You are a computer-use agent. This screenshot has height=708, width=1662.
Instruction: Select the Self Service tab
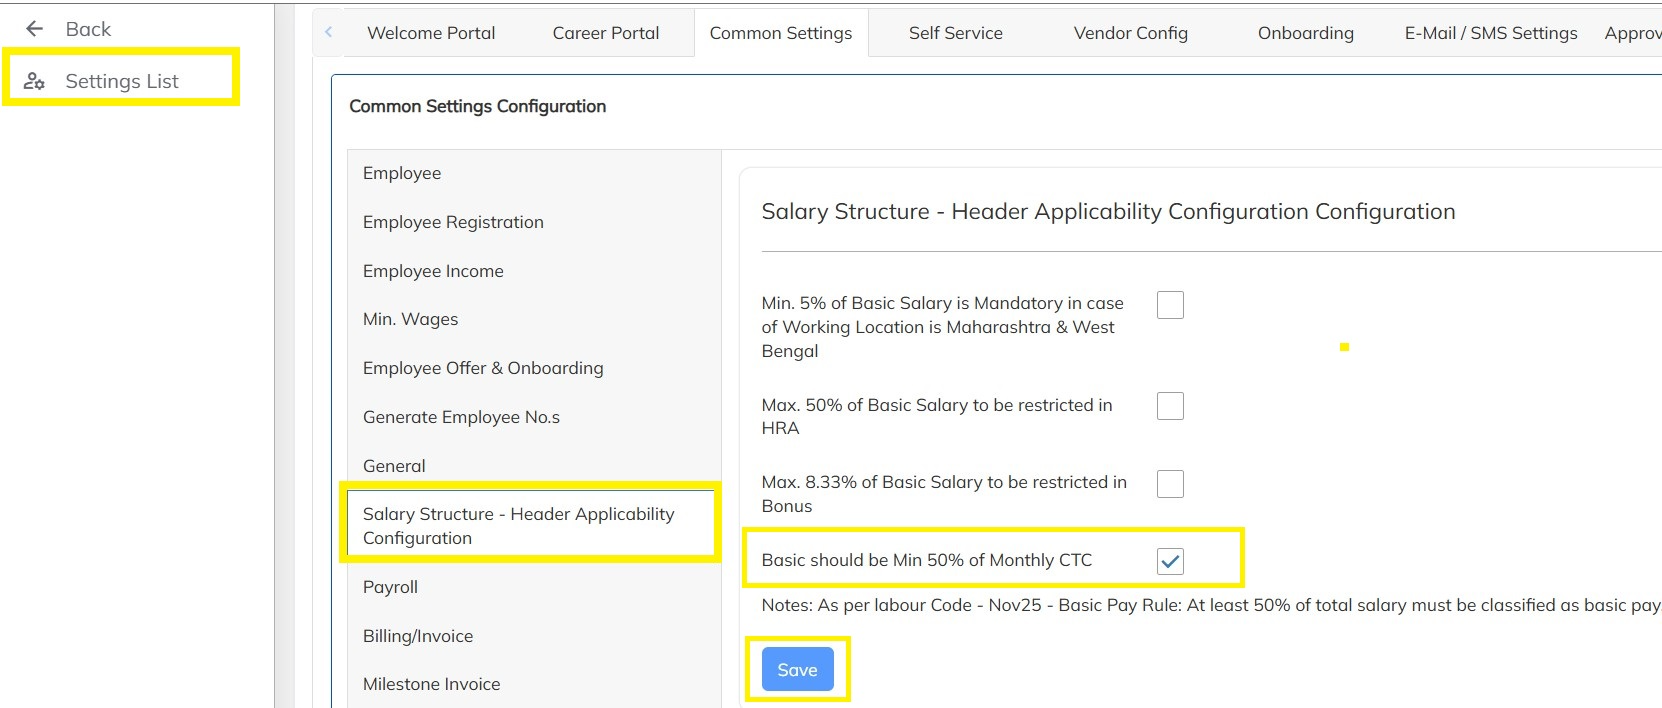coord(955,33)
